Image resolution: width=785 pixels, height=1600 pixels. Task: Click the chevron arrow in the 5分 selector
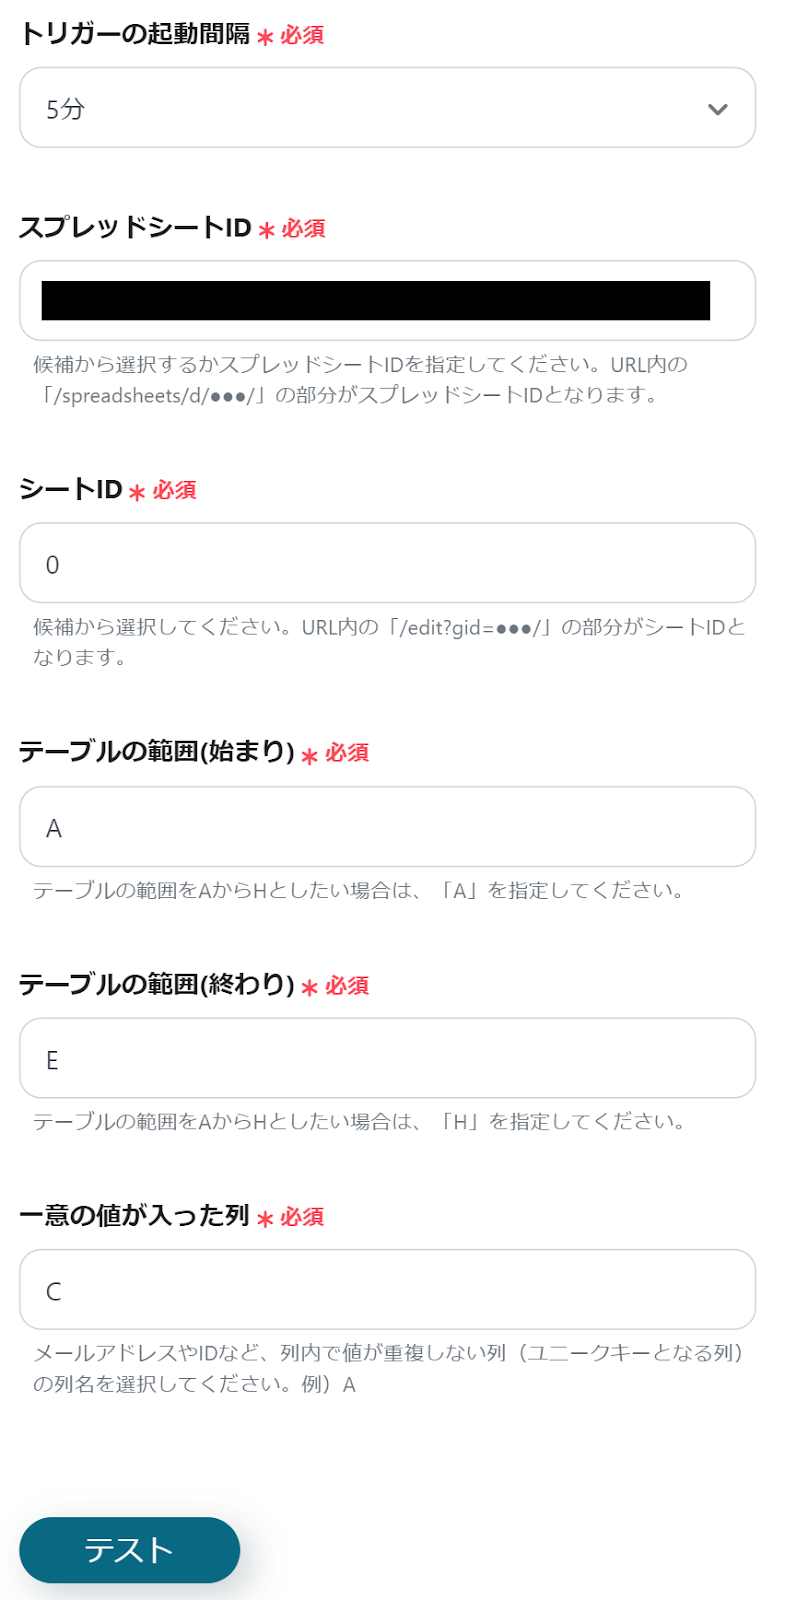717,109
